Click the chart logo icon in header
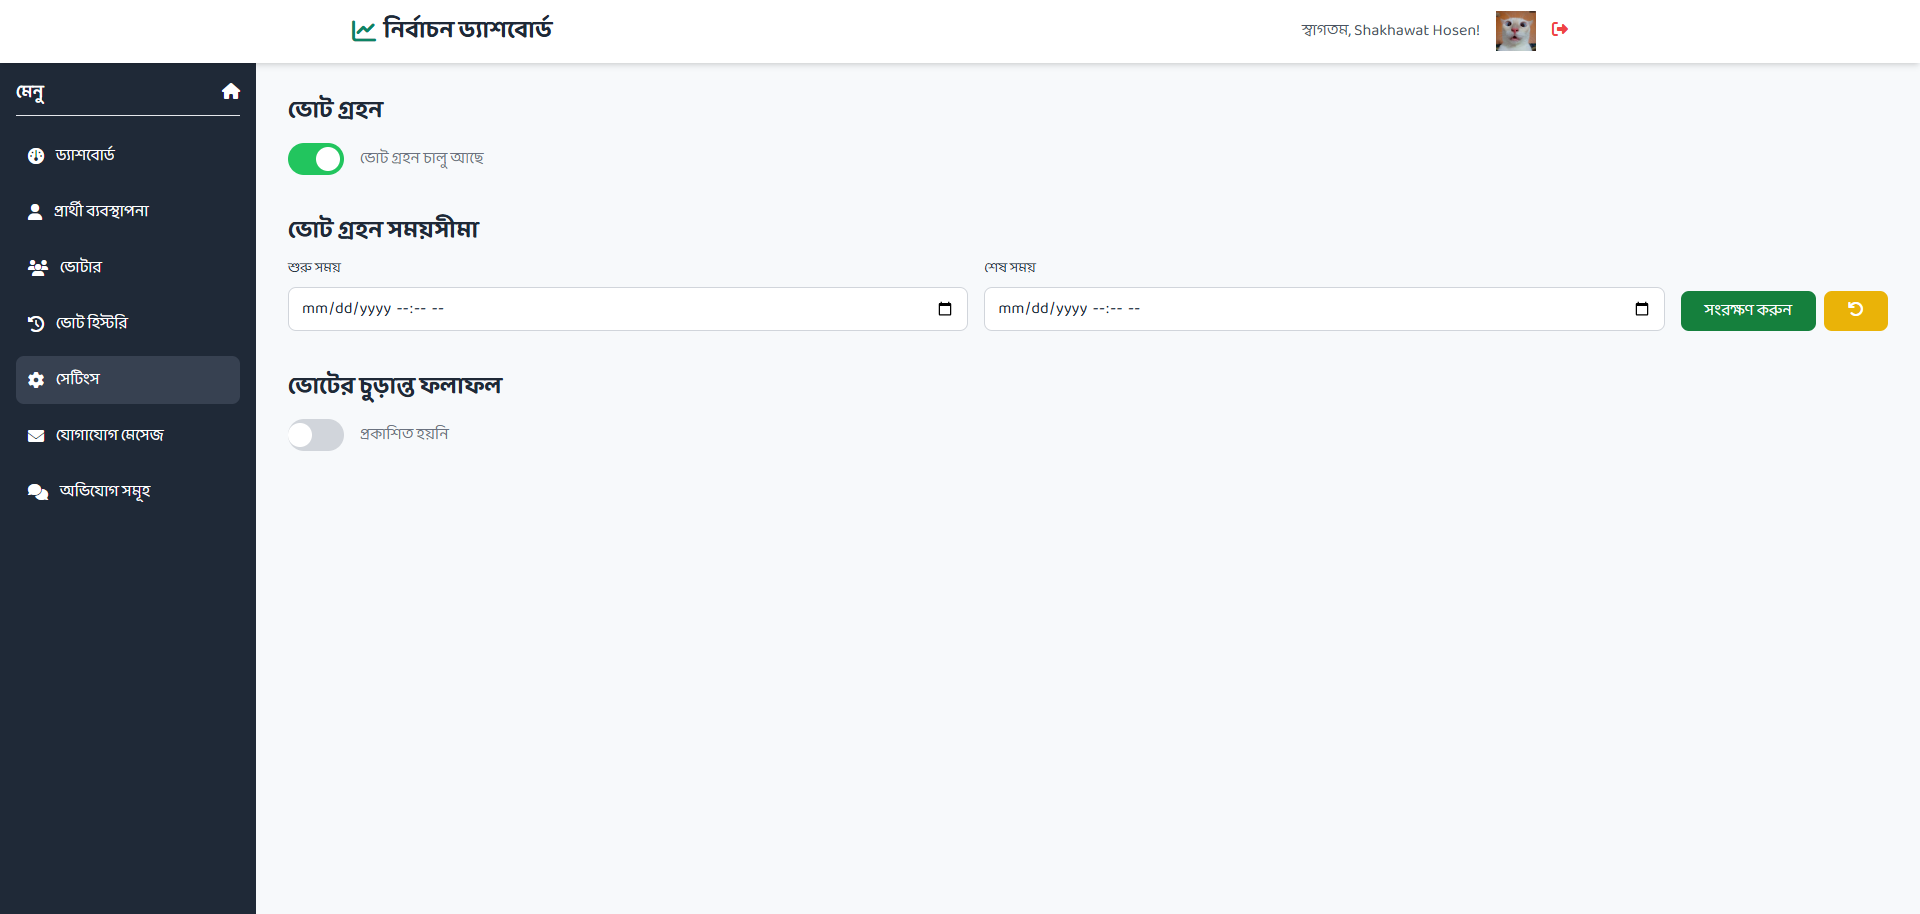This screenshot has width=1920, height=914. point(364,30)
